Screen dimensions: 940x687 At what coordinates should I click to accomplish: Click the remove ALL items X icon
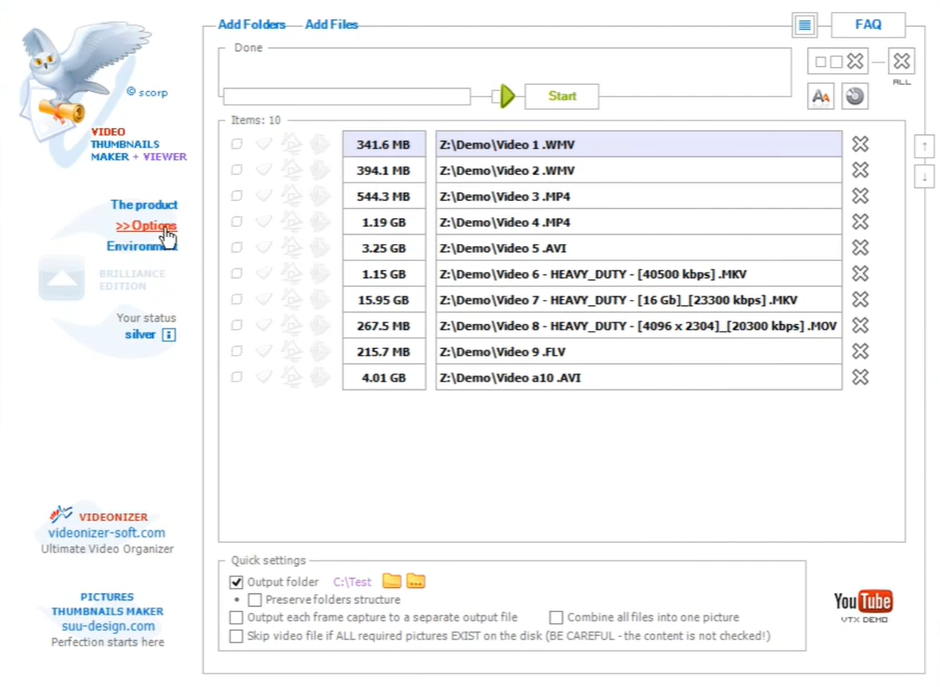tap(901, 61)
